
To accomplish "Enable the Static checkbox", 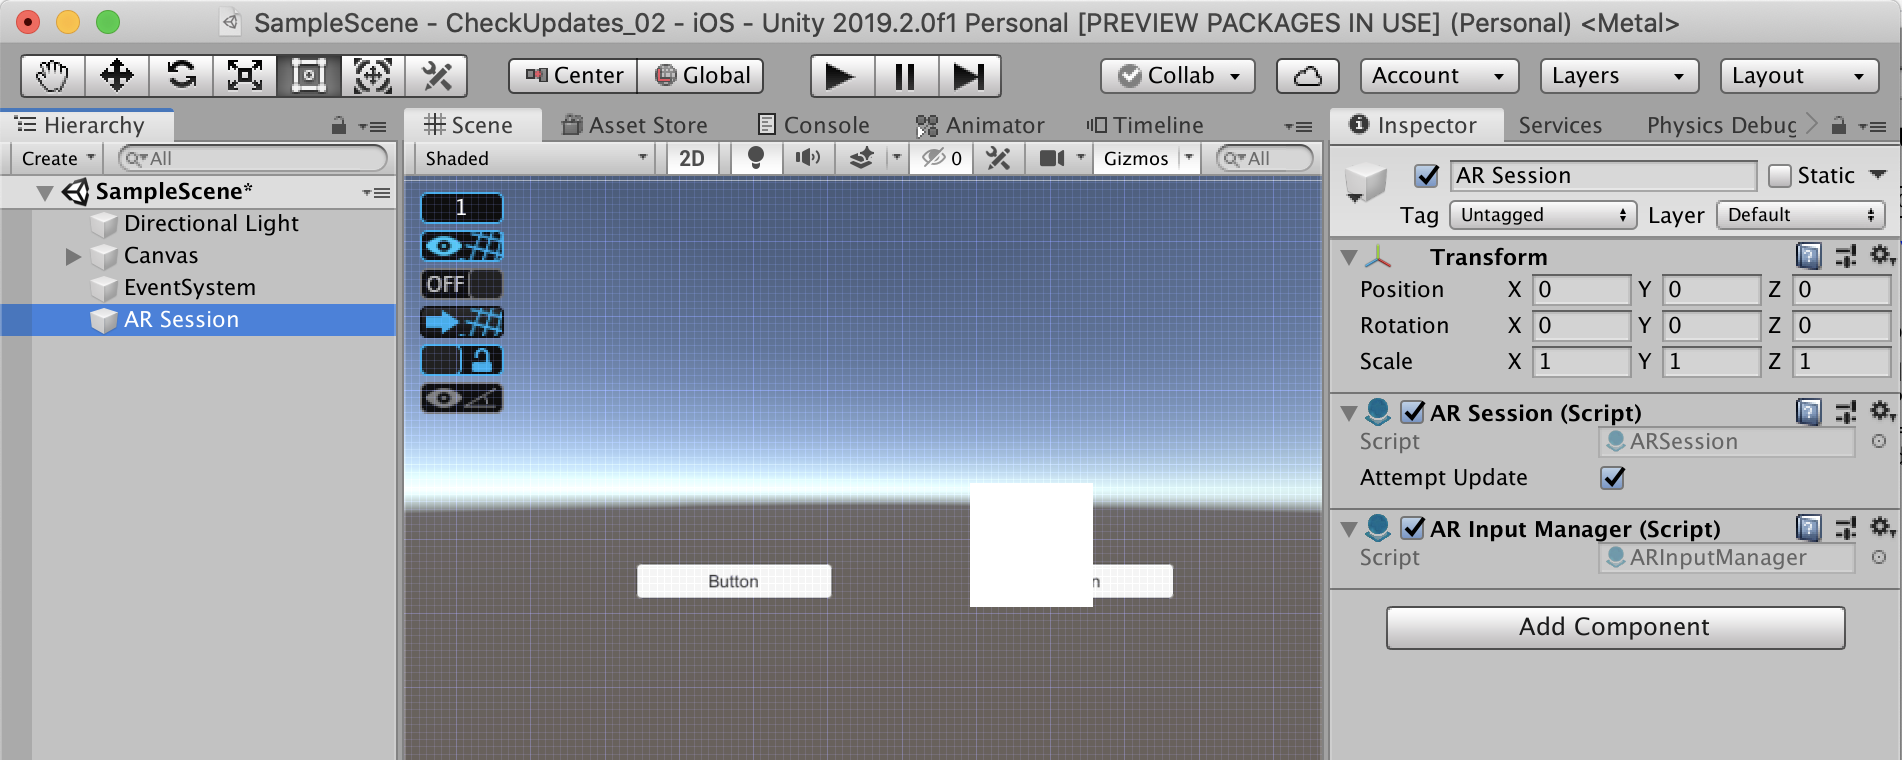I will [x=1779, y=176].
